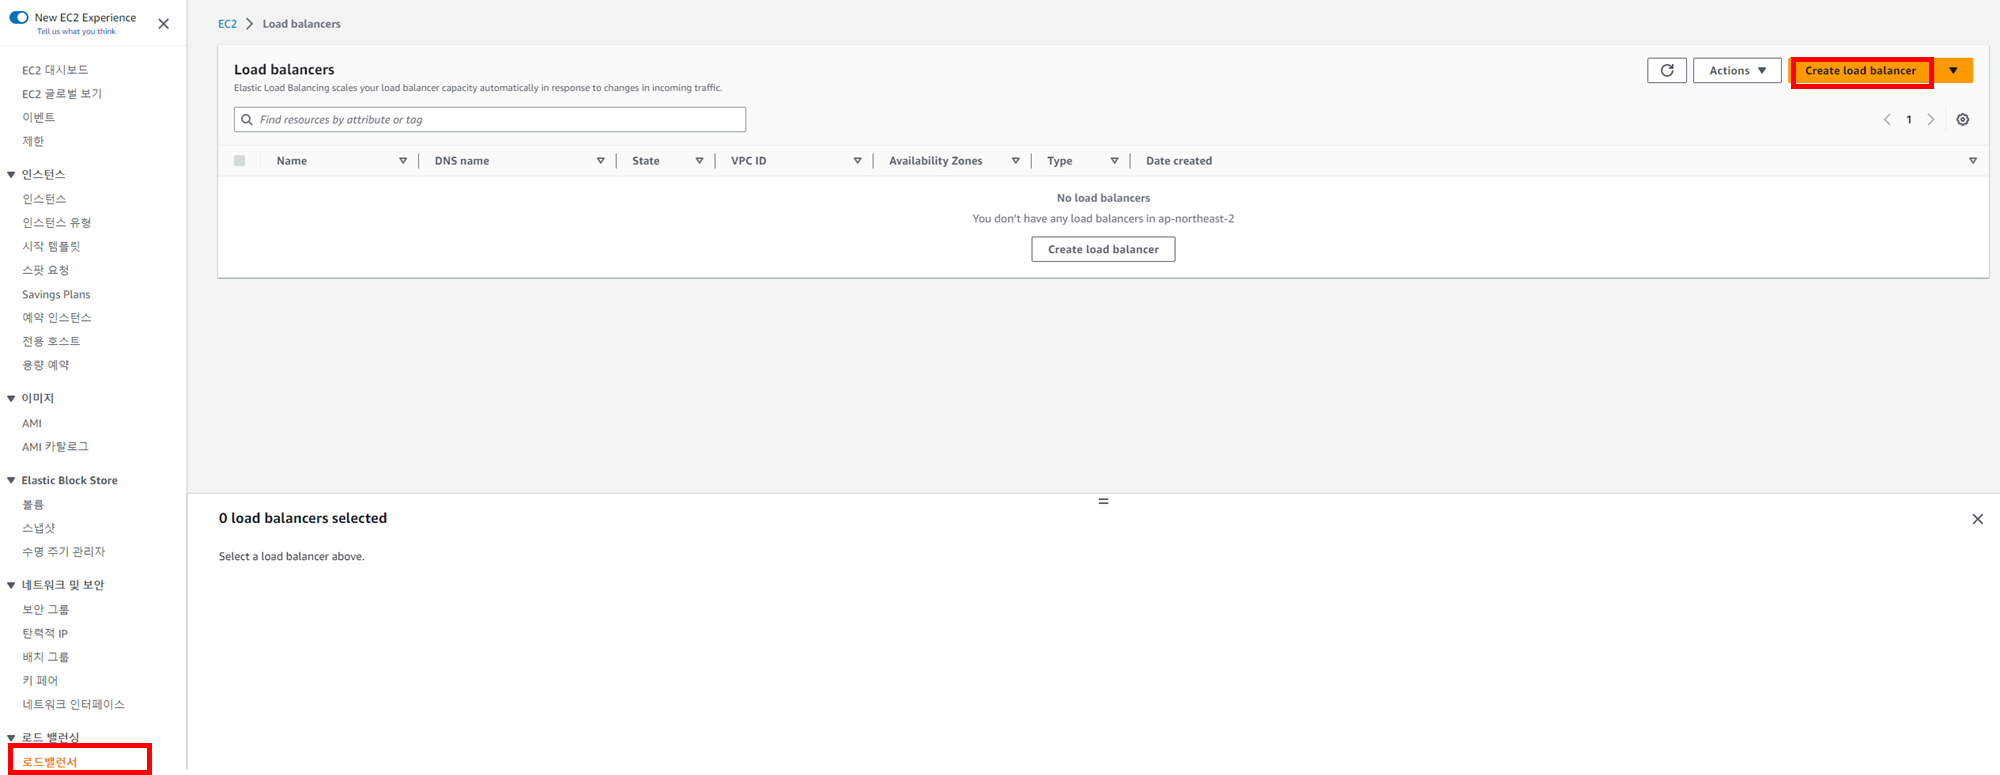Screen dimensions: 2000x775
Task: Open the Tell us what you think link
Action: pos(76,32)
